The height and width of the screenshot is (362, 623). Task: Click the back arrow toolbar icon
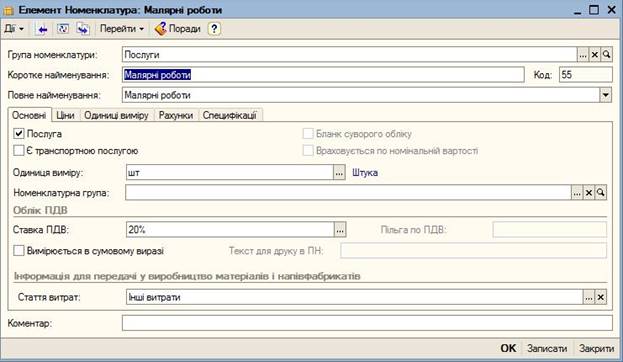41,29
